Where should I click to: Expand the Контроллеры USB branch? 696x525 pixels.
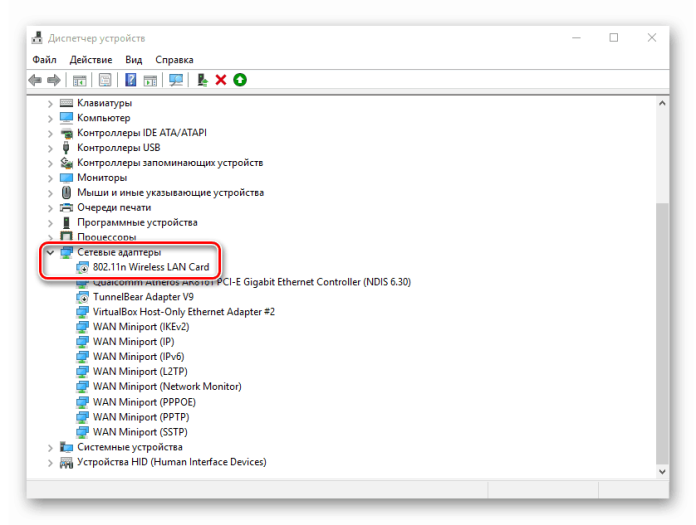coord(50,148)
